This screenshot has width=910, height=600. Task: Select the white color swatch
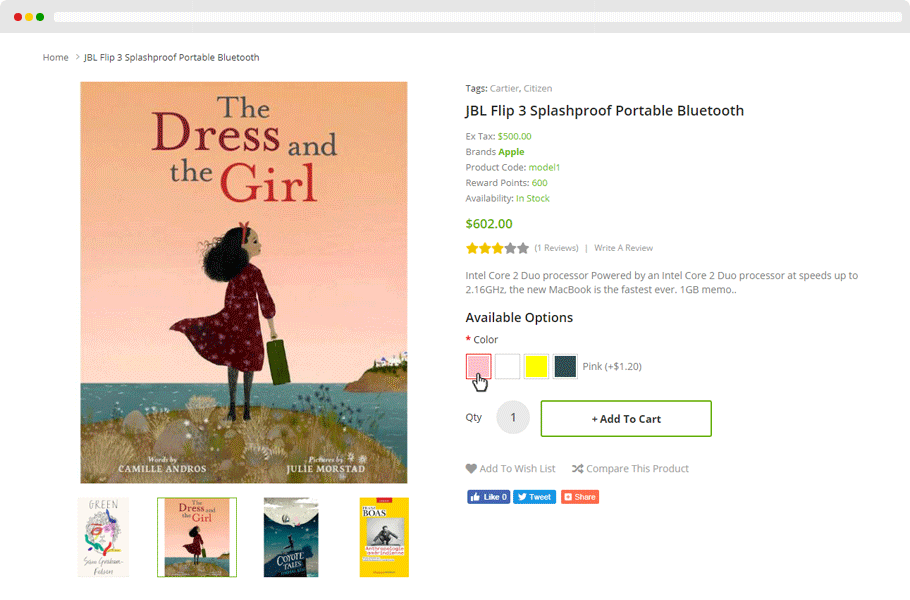pos(507,366)
